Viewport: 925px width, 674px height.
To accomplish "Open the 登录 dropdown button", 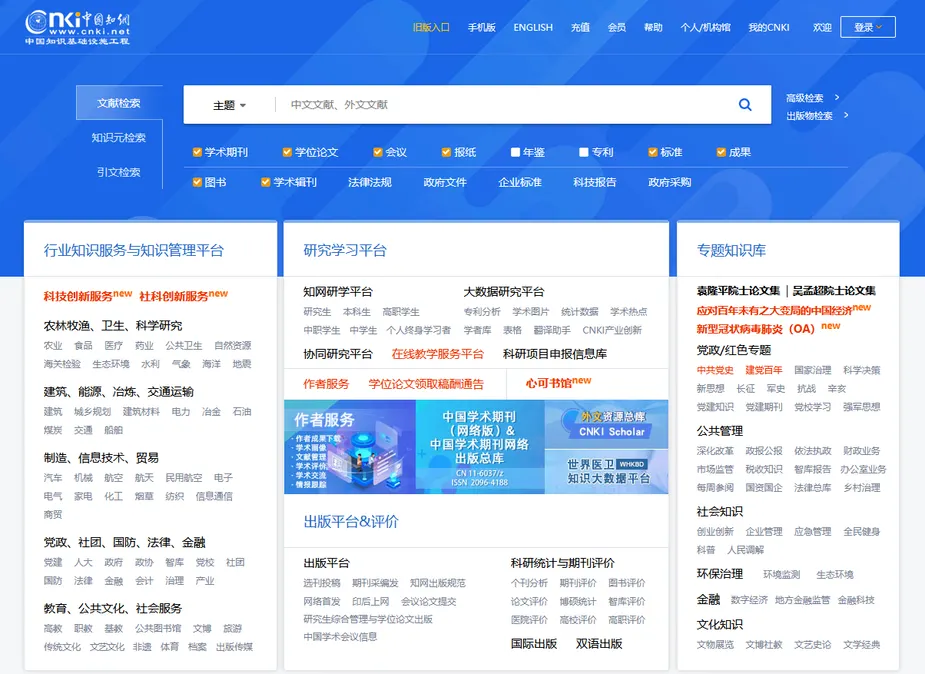I will tap(868, 27).
